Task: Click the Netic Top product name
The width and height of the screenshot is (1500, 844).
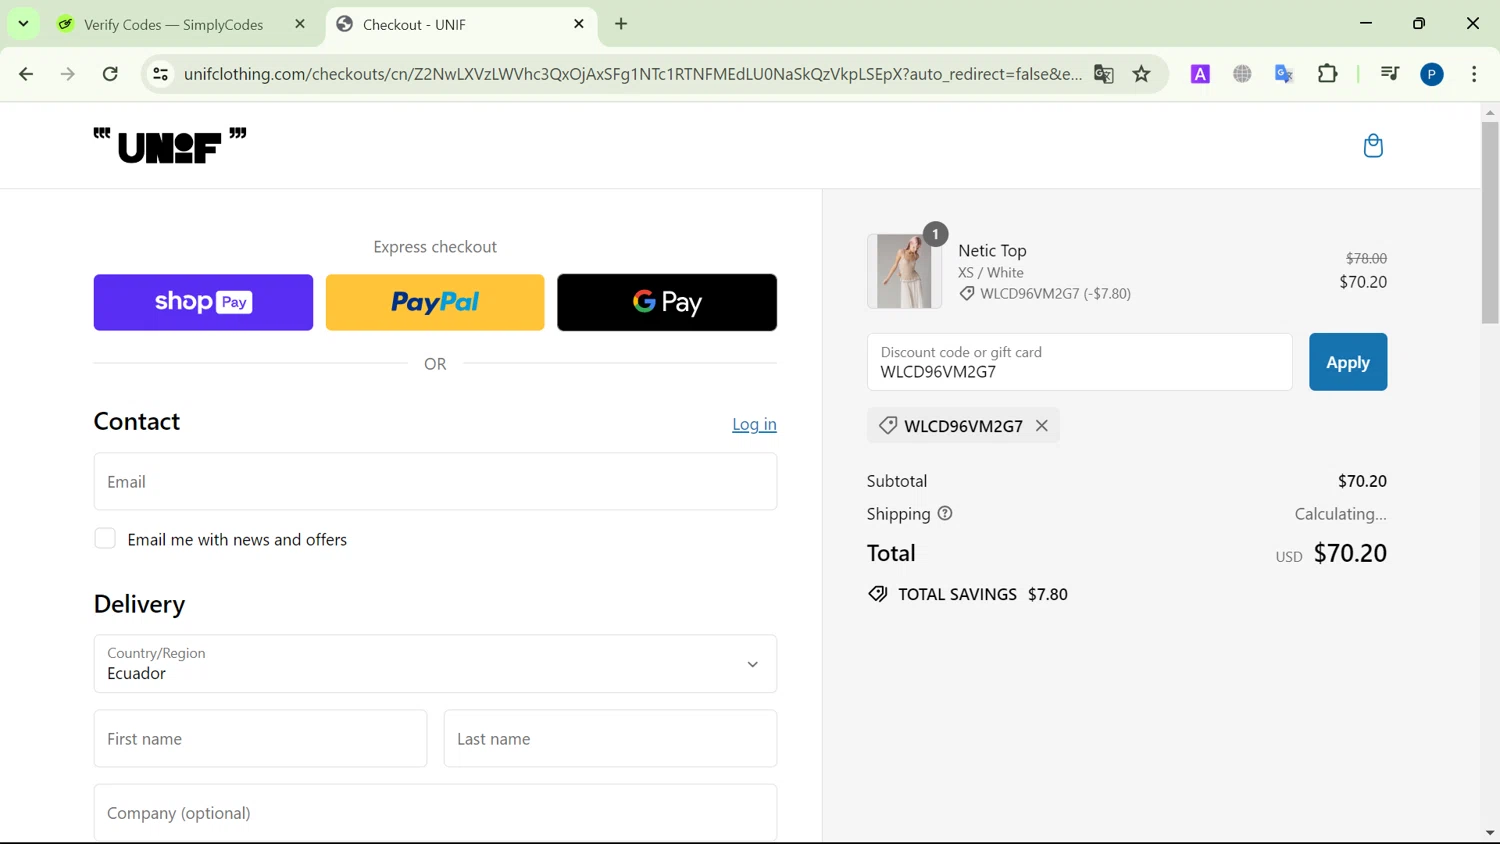Action: click(x=992, y=251)
